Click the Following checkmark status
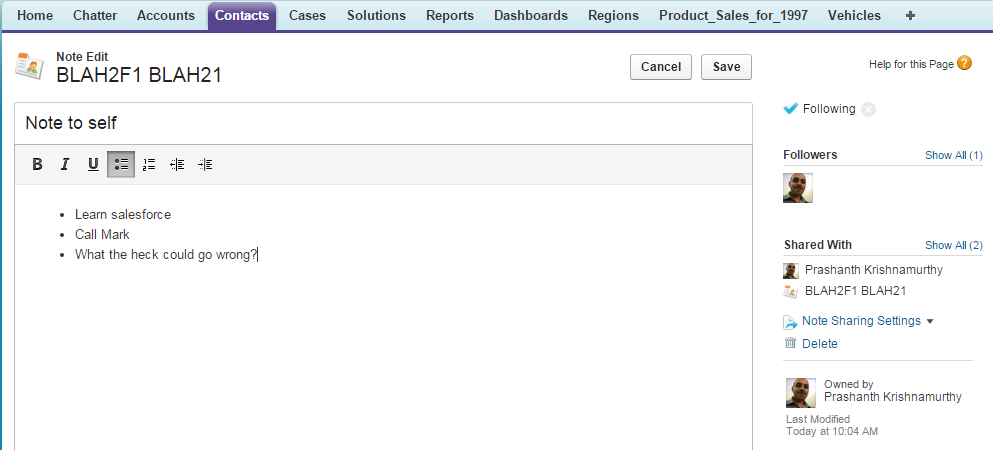Image resolution: width=993 pixels, height=450 pixels. click(x=790, y=108)
